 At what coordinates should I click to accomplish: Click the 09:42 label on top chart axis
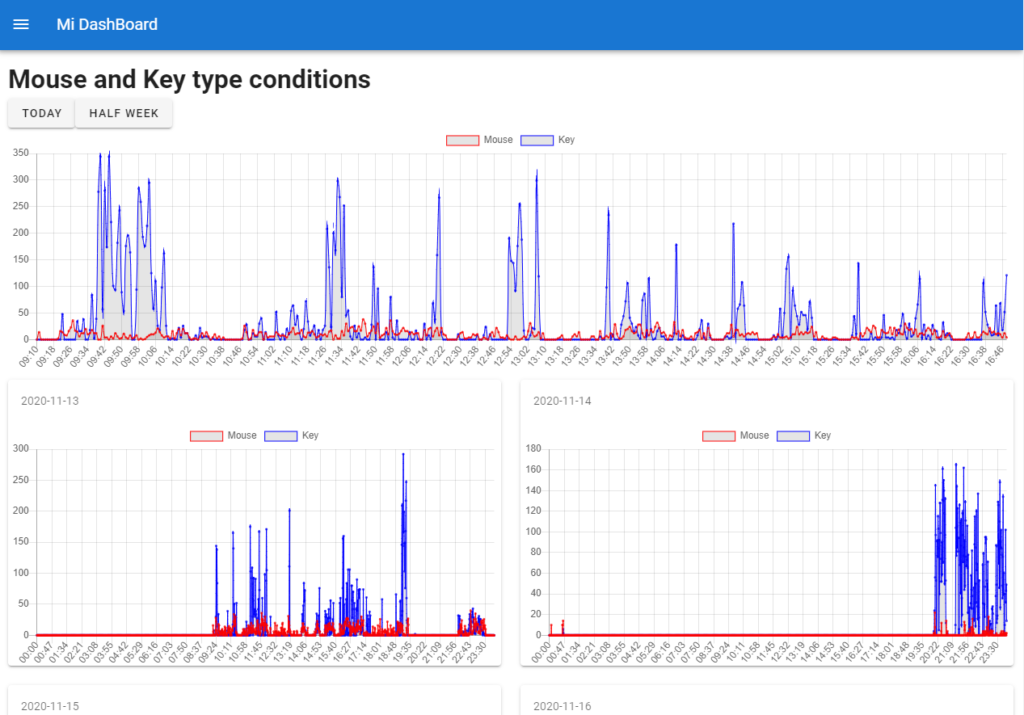(94, 357)
